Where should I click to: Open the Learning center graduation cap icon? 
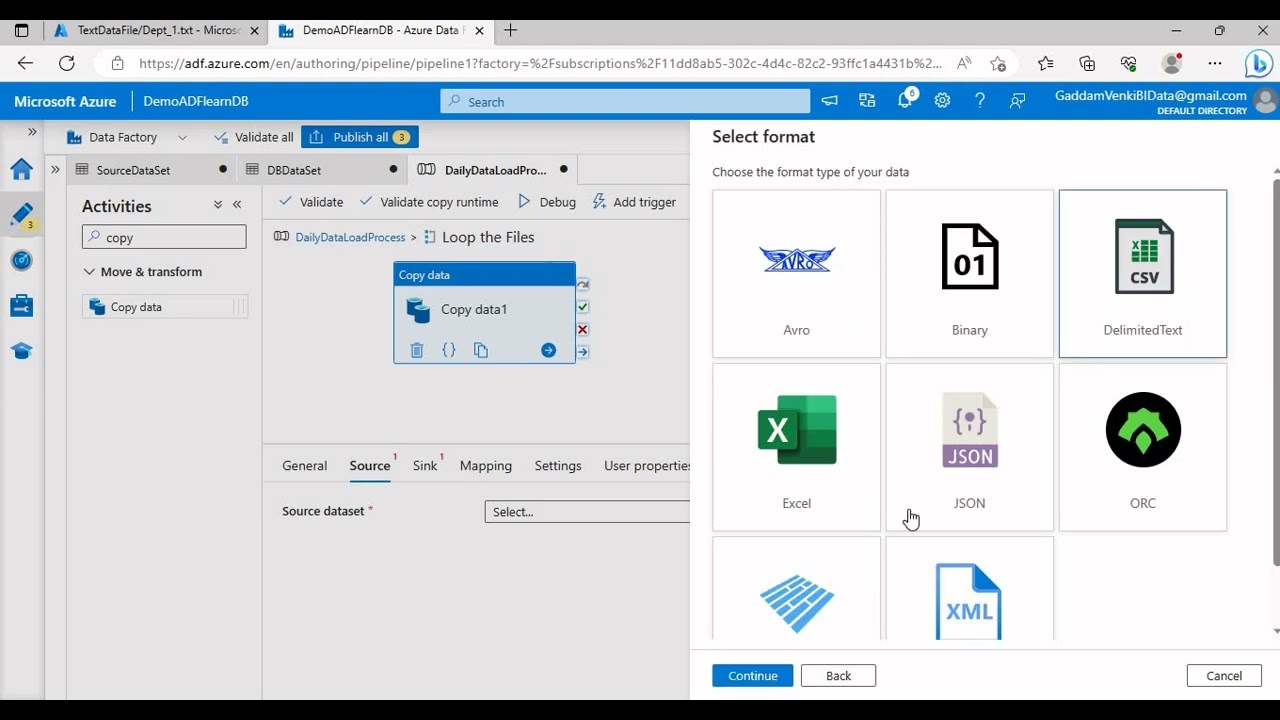[21, 351]
